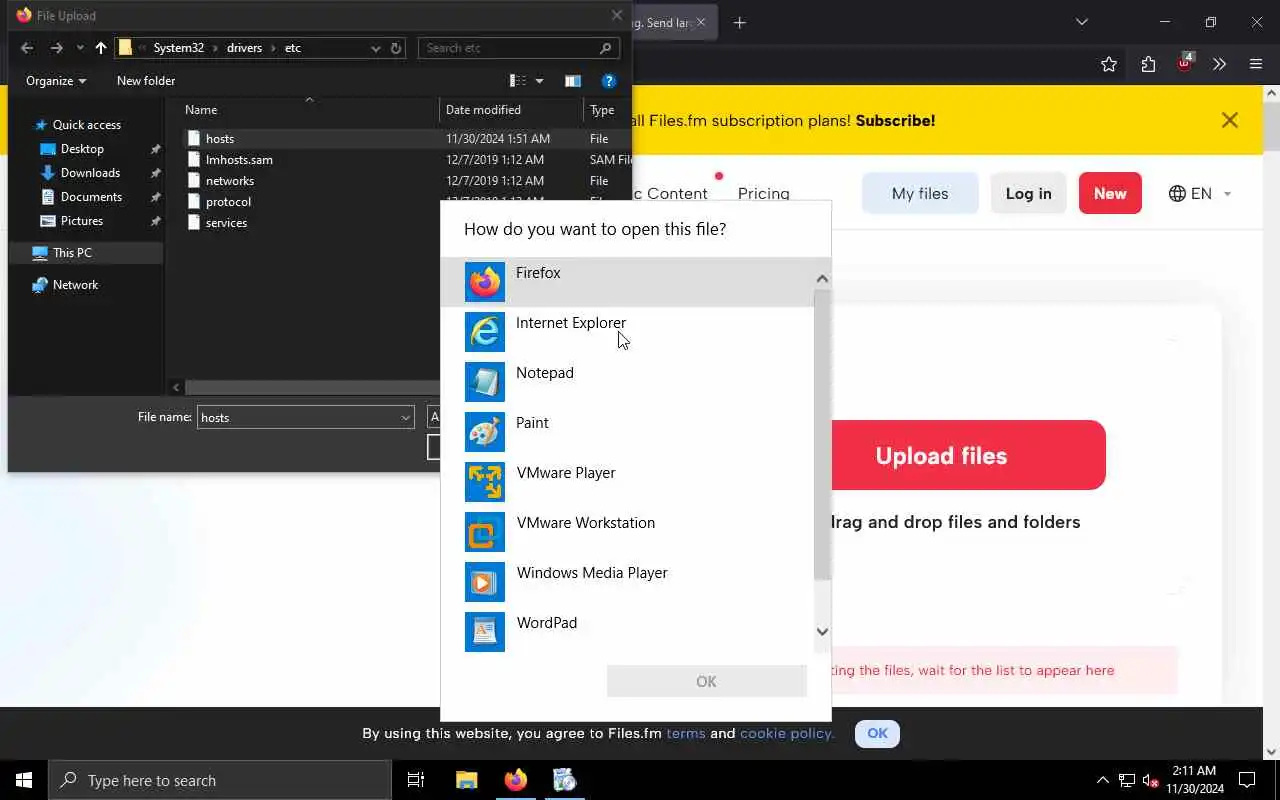Go forward in File Upload dialog

(x=56, y=48)
